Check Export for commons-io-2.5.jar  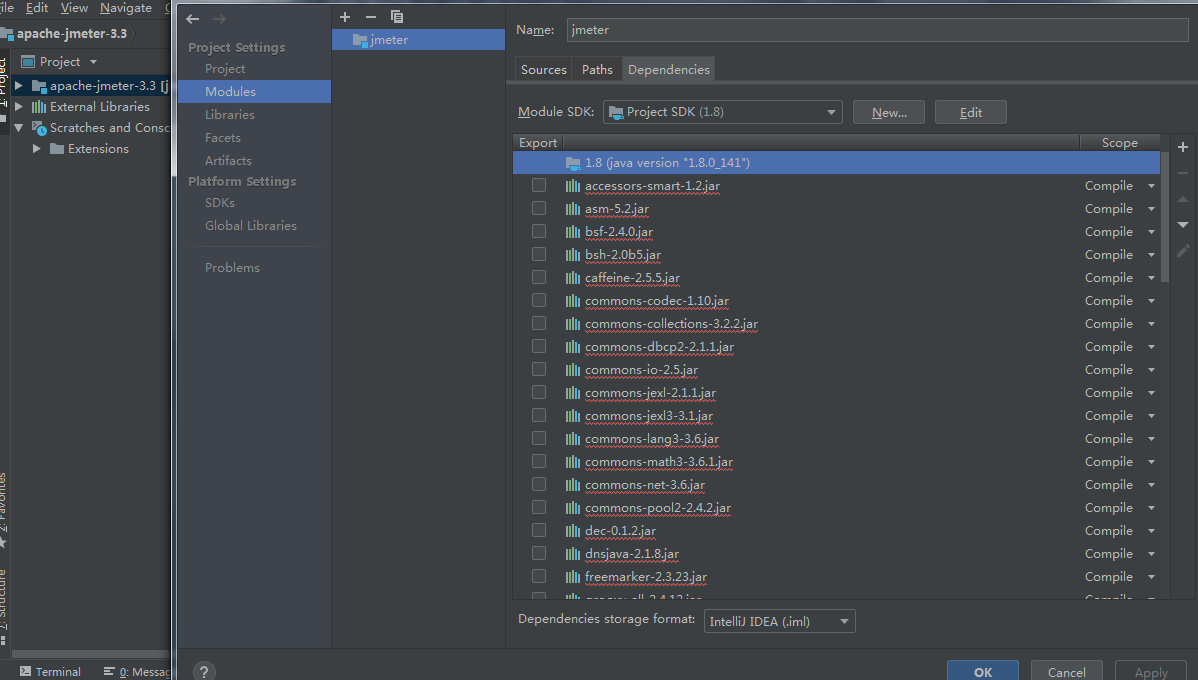pyautogui.click(x=539, y=369)
